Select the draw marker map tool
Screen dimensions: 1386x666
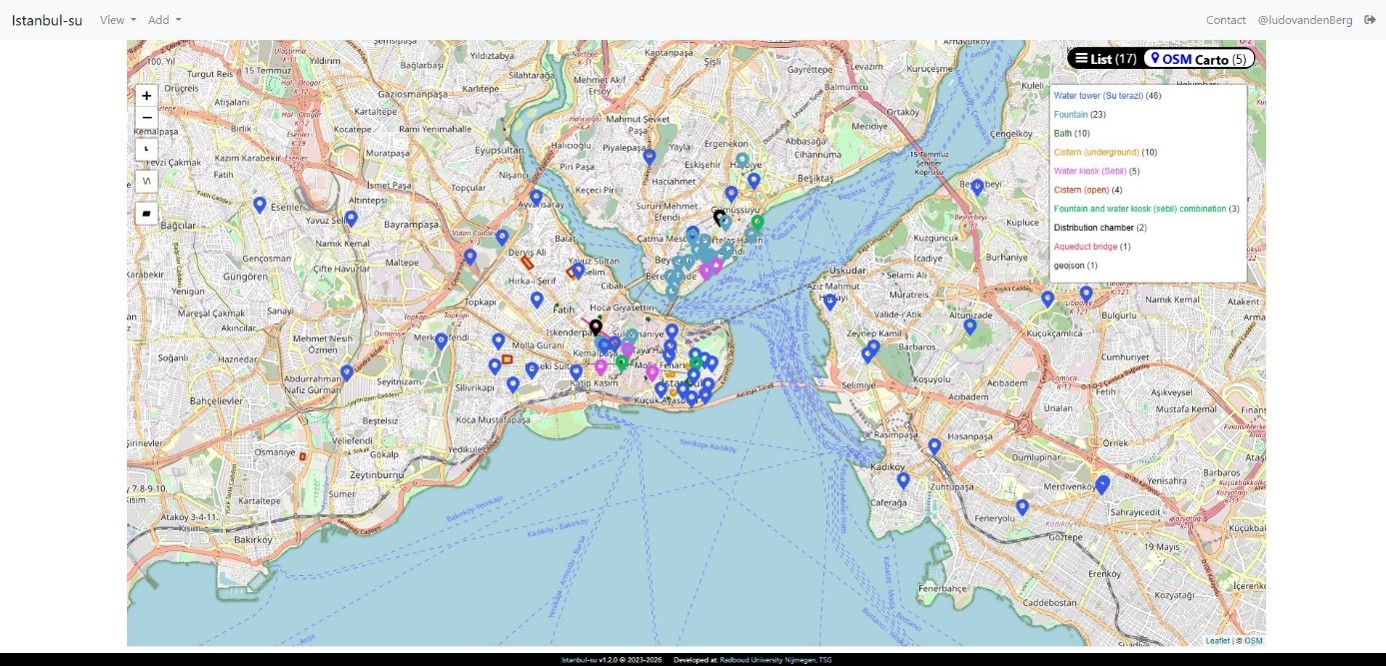(x=147, y=149)
